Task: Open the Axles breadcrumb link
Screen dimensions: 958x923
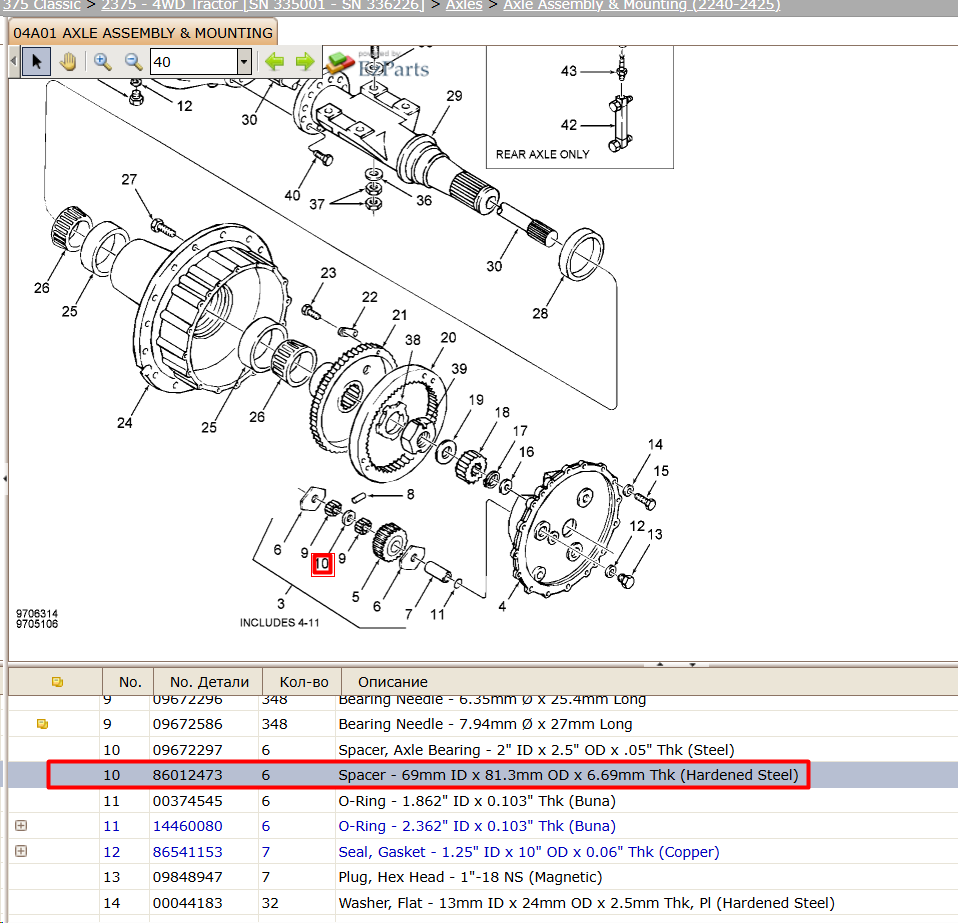Action: click(464, 5)
